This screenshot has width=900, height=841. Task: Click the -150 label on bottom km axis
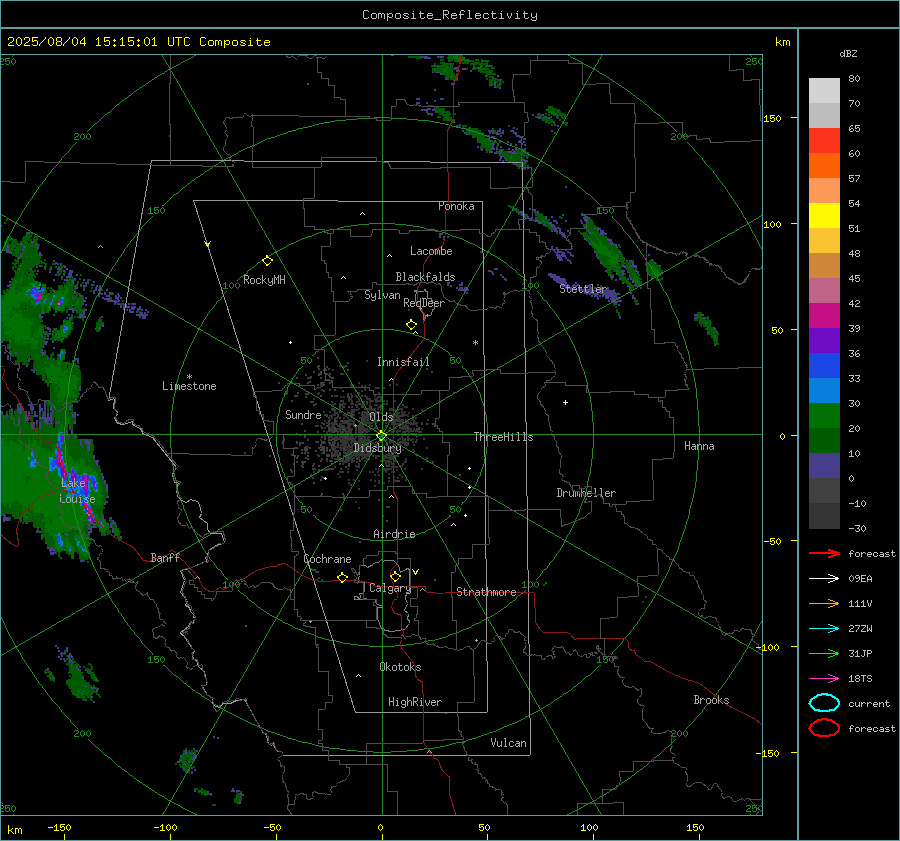59,827
